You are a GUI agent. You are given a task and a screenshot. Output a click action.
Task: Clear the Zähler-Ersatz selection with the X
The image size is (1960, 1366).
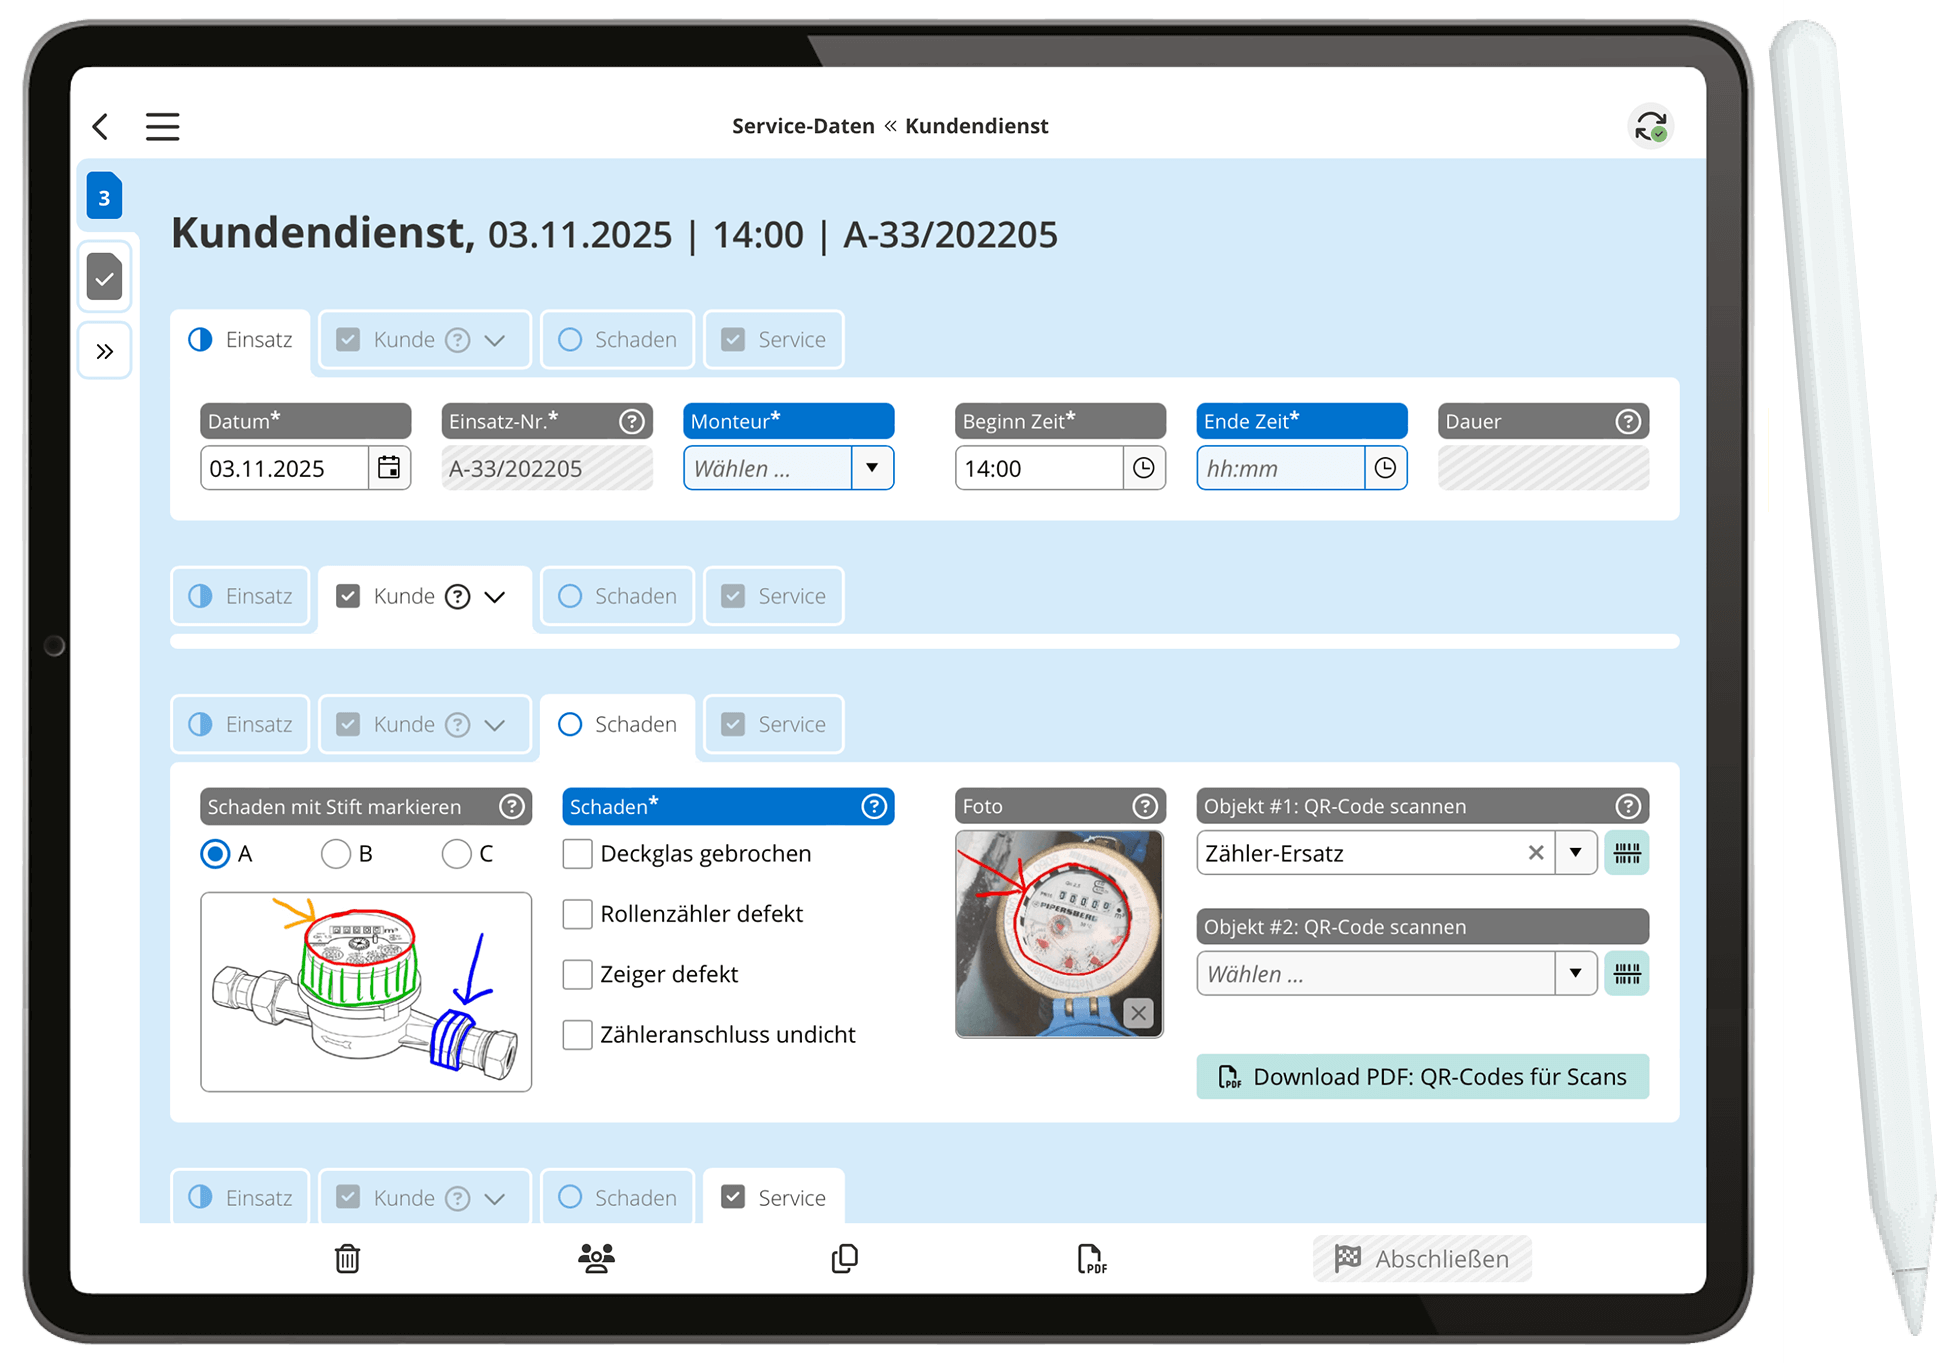pyautogui.click(x=1536, y=853)
